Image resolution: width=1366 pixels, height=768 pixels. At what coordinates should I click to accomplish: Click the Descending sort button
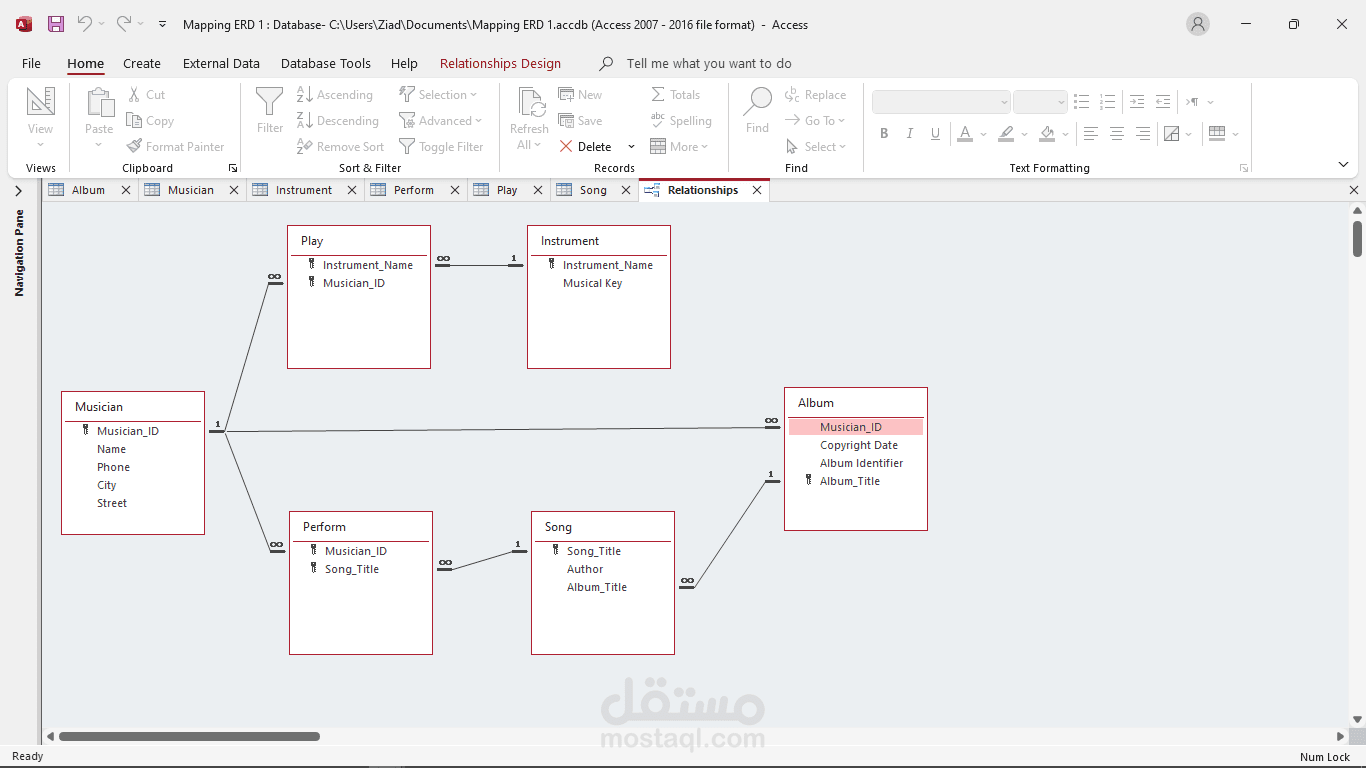point(338,121)
